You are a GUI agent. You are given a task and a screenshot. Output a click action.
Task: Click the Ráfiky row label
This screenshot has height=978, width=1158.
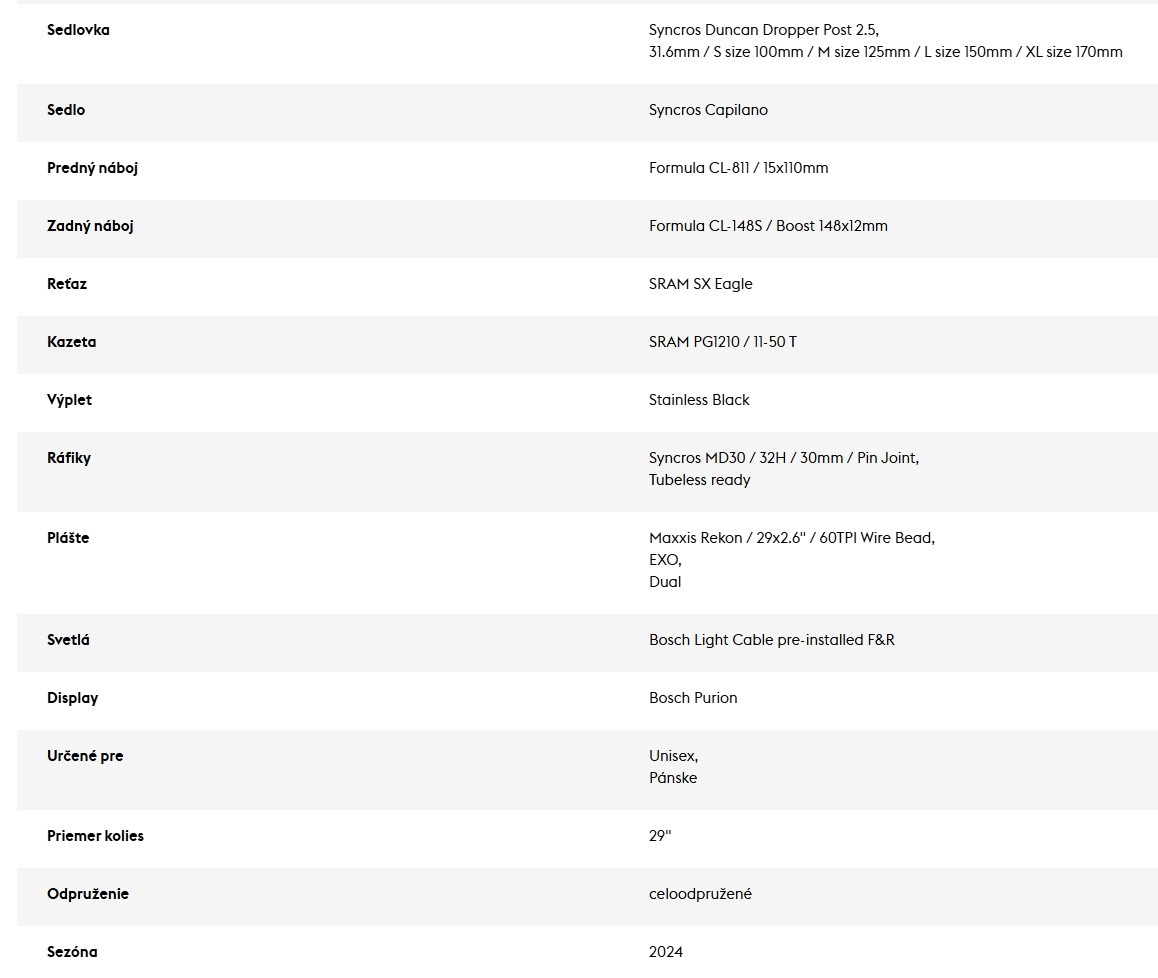point(69,458)
